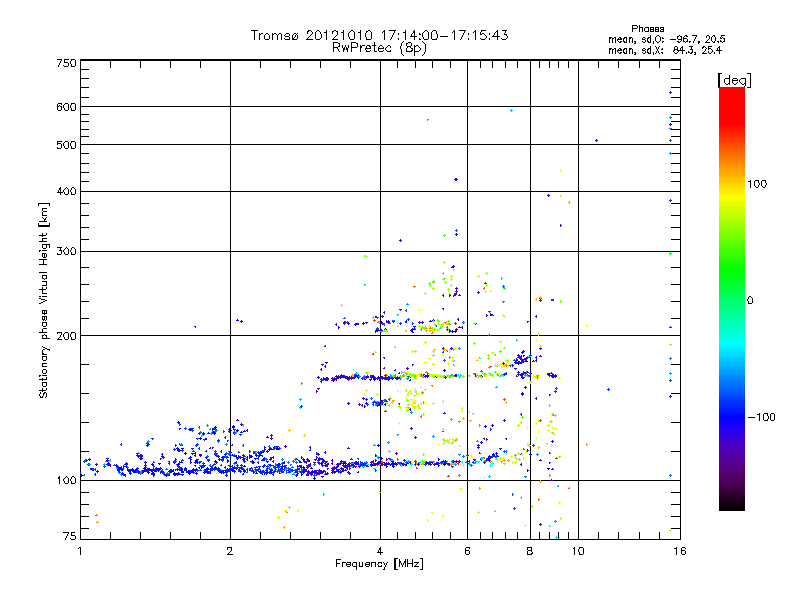Click the black bottom end of the colorbar

click(x=732, y=505)
